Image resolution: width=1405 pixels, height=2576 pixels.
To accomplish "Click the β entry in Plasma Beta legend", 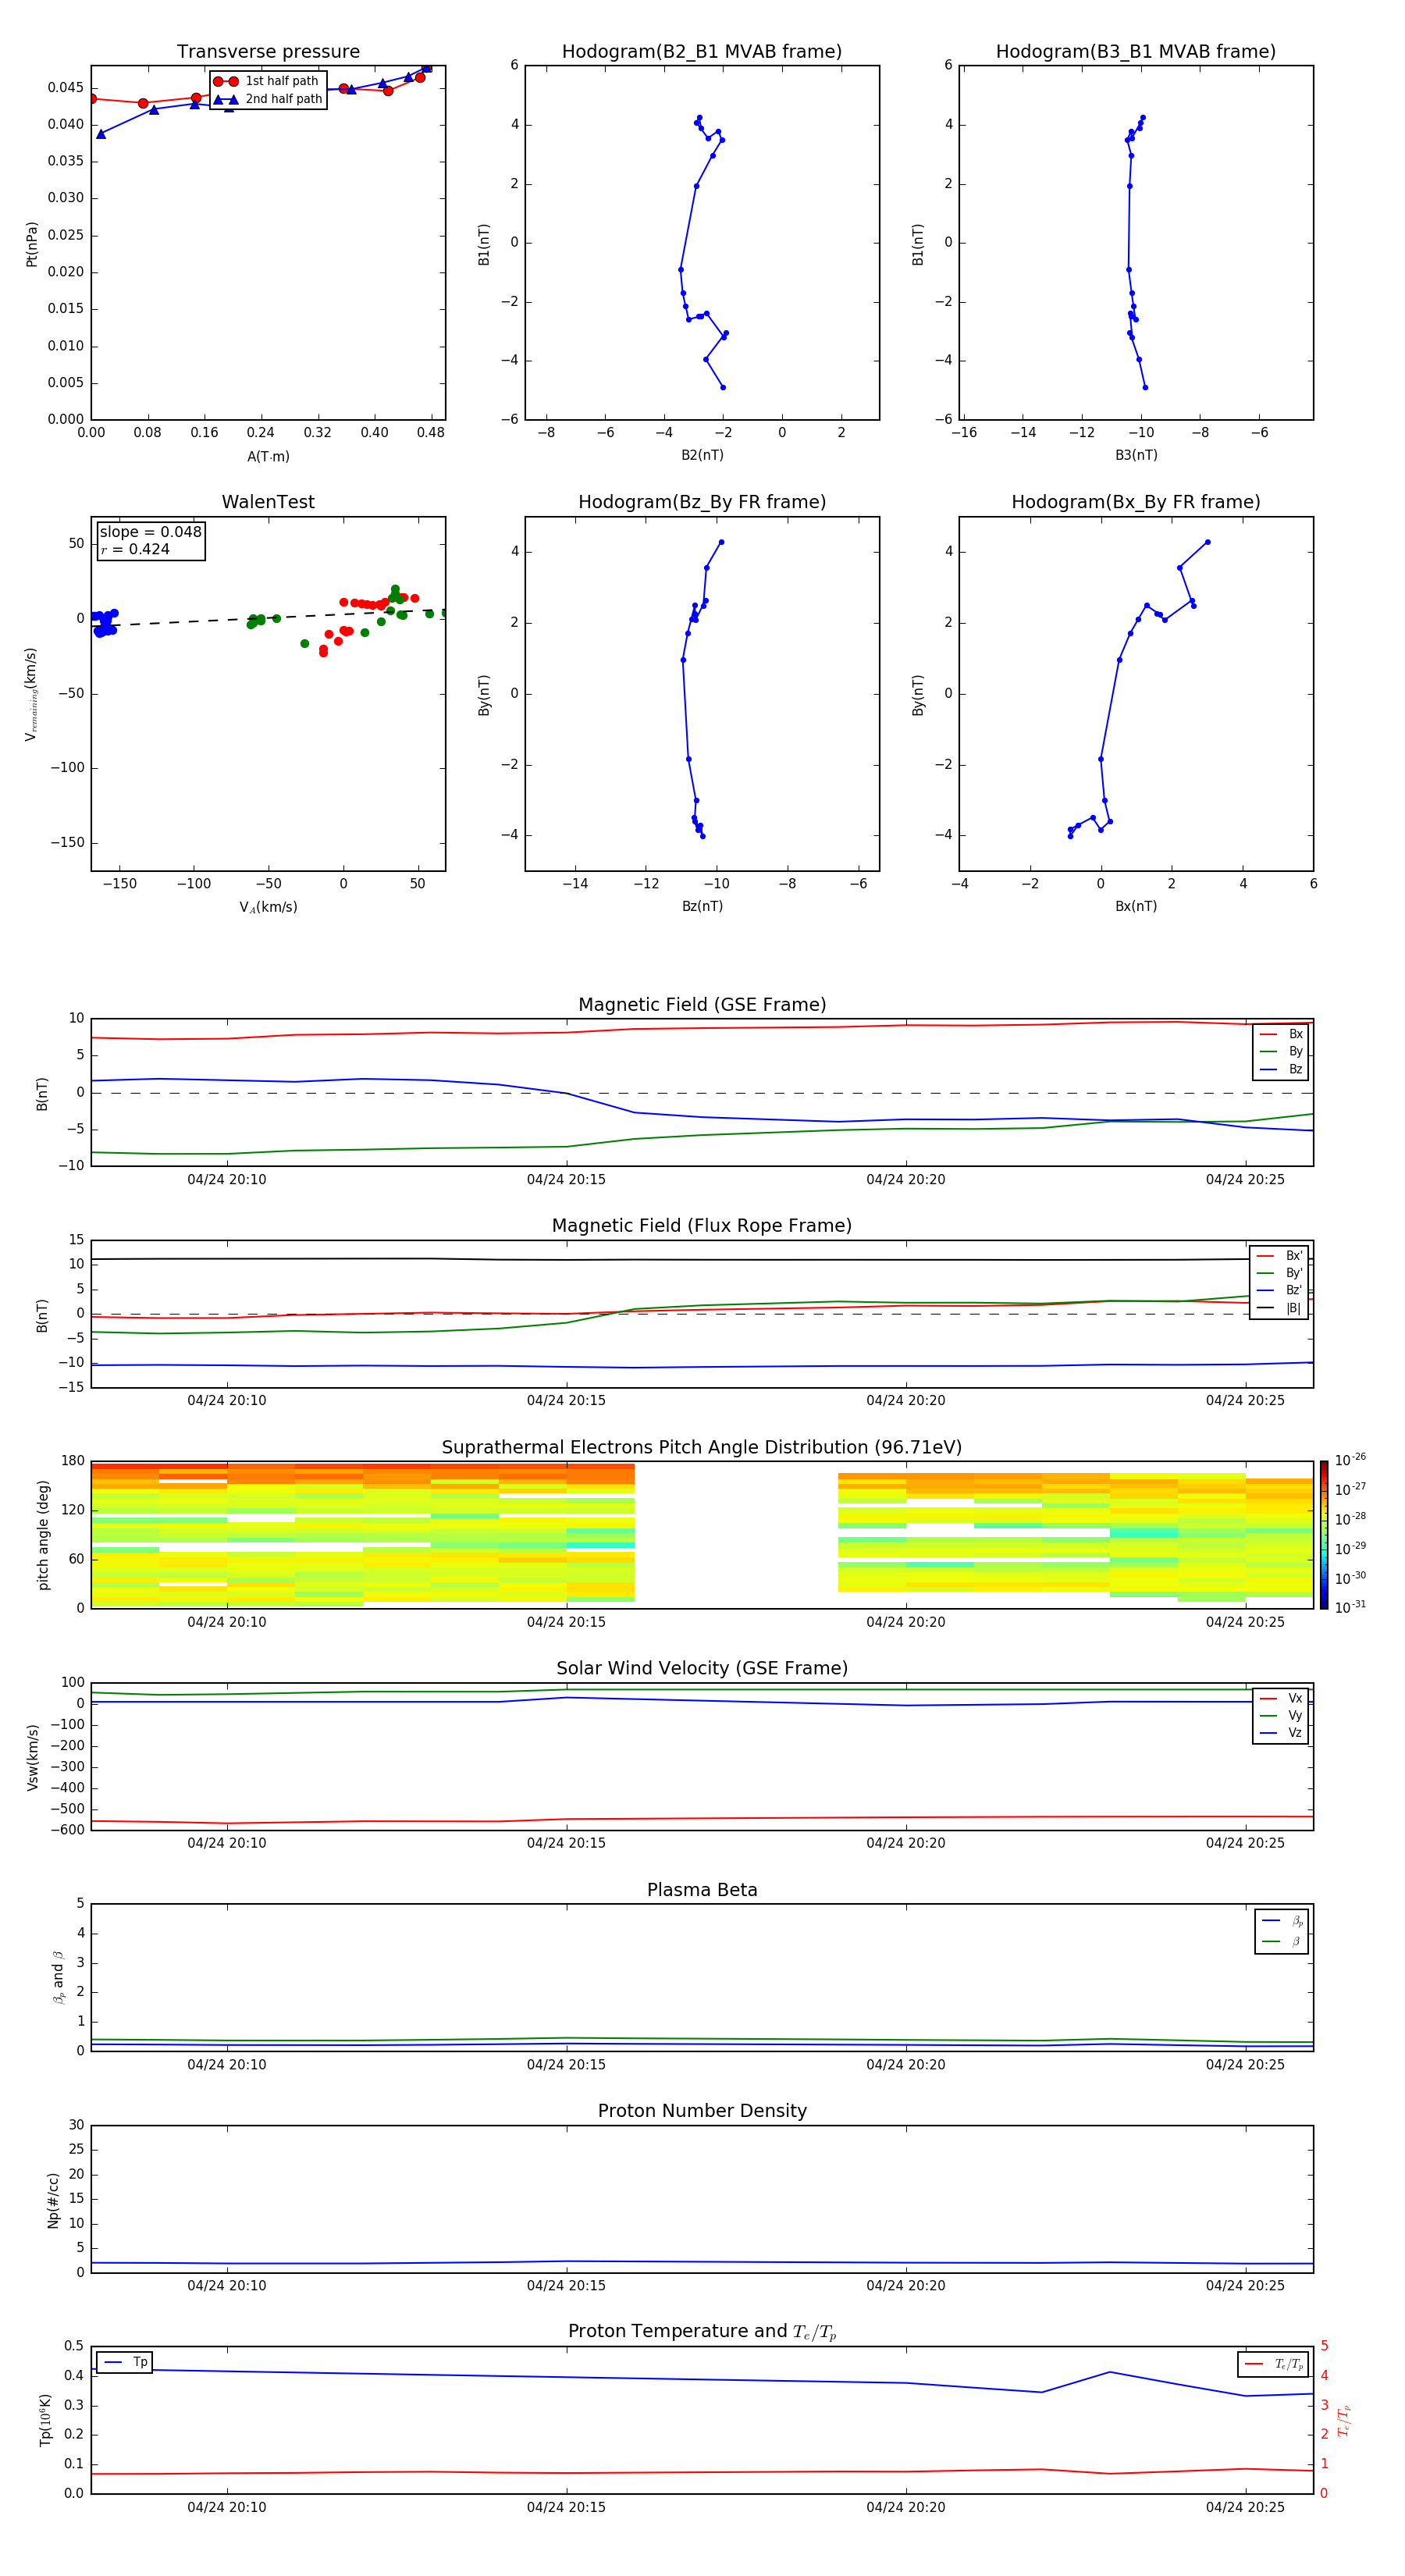I will tap(1282, 1942).
